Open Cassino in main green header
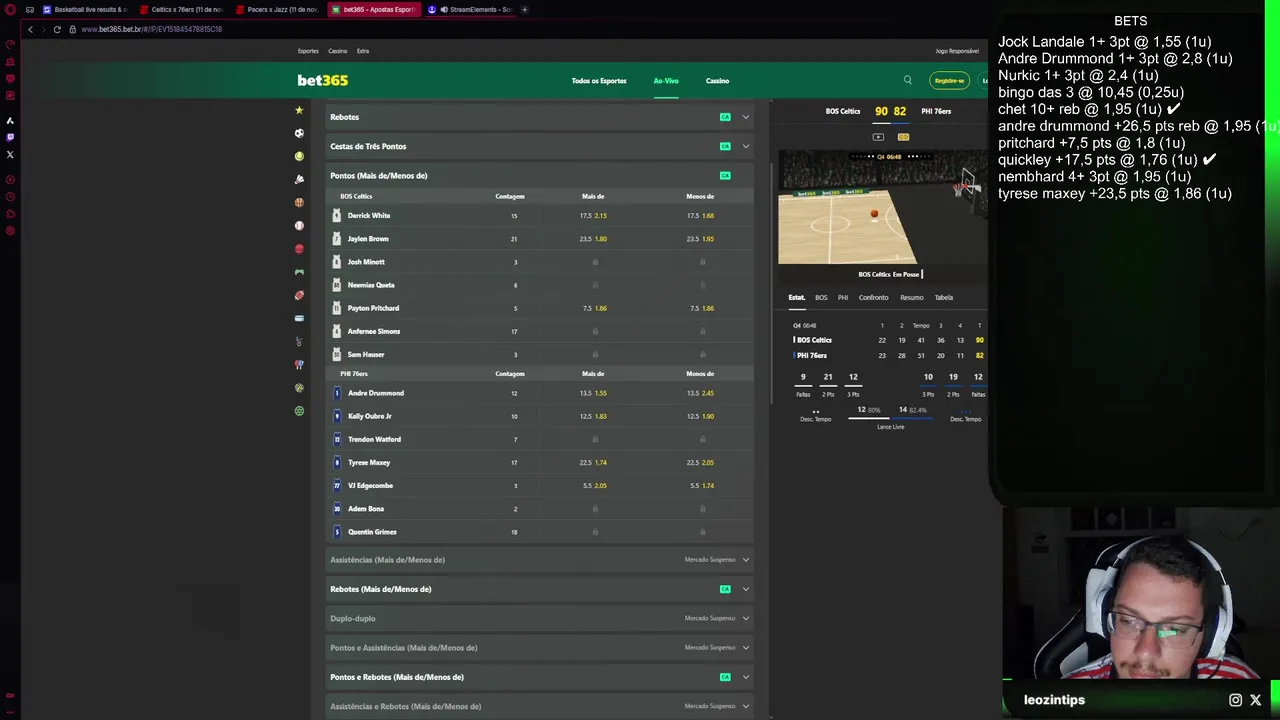This screenshot has width=1280, height=720. point(717,81)
